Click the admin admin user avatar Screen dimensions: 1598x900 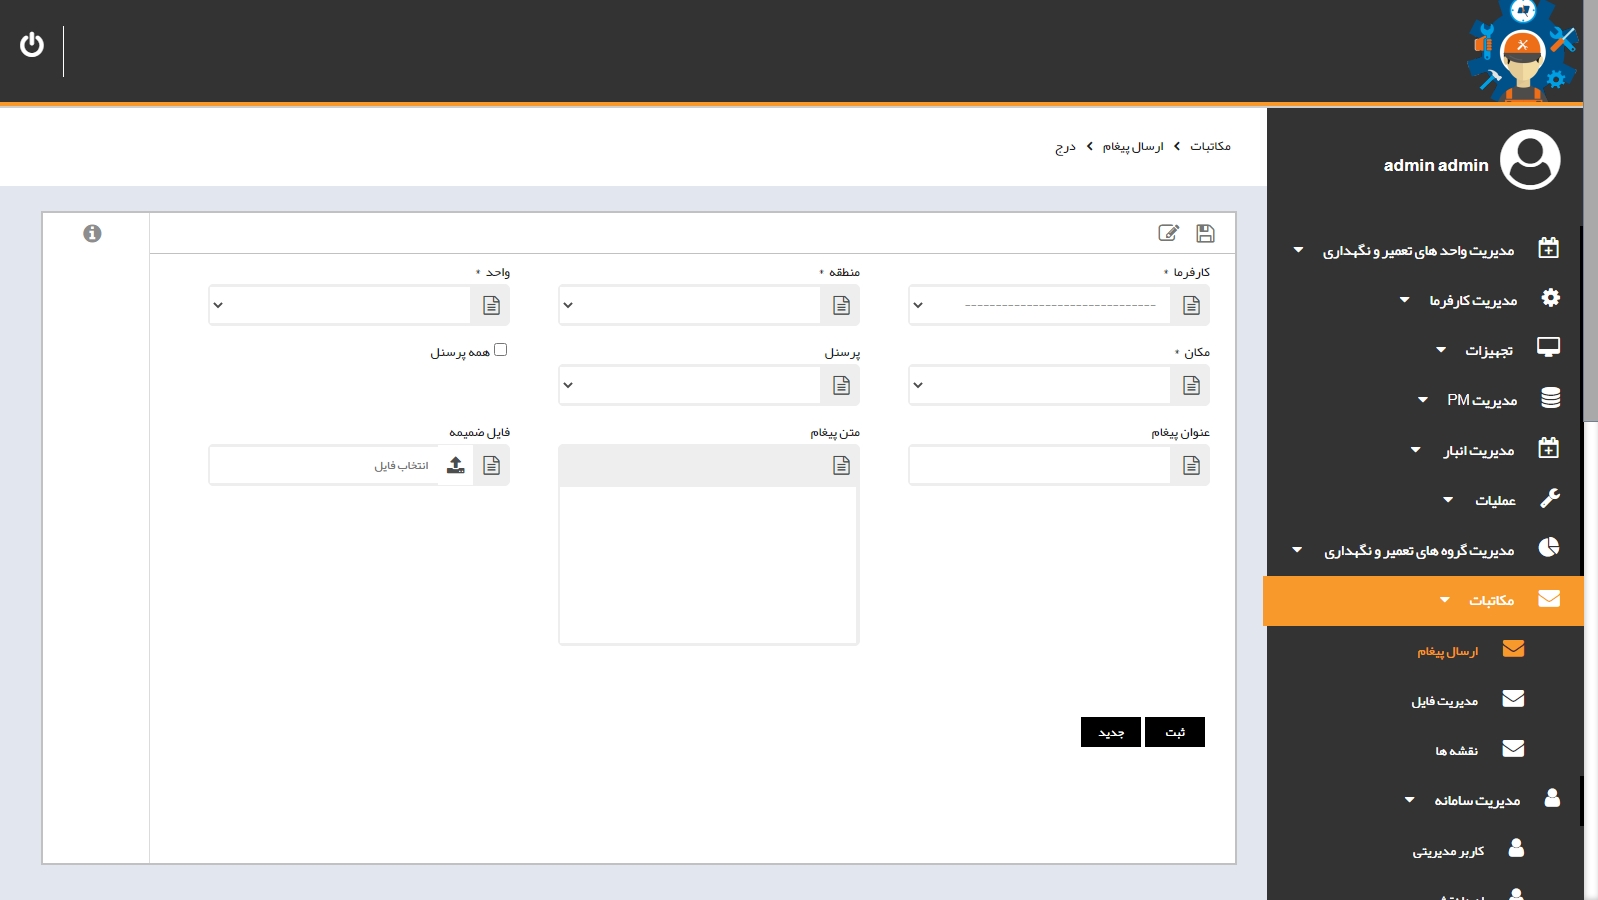1530,160
